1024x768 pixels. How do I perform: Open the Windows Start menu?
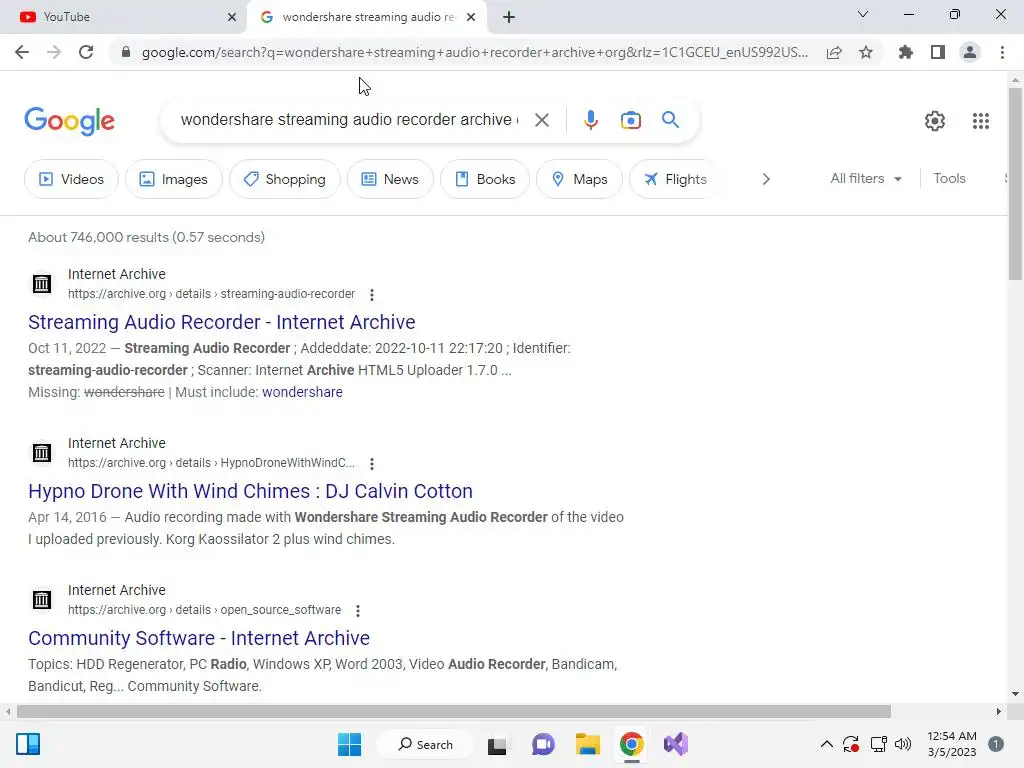[x=349, y=744]
